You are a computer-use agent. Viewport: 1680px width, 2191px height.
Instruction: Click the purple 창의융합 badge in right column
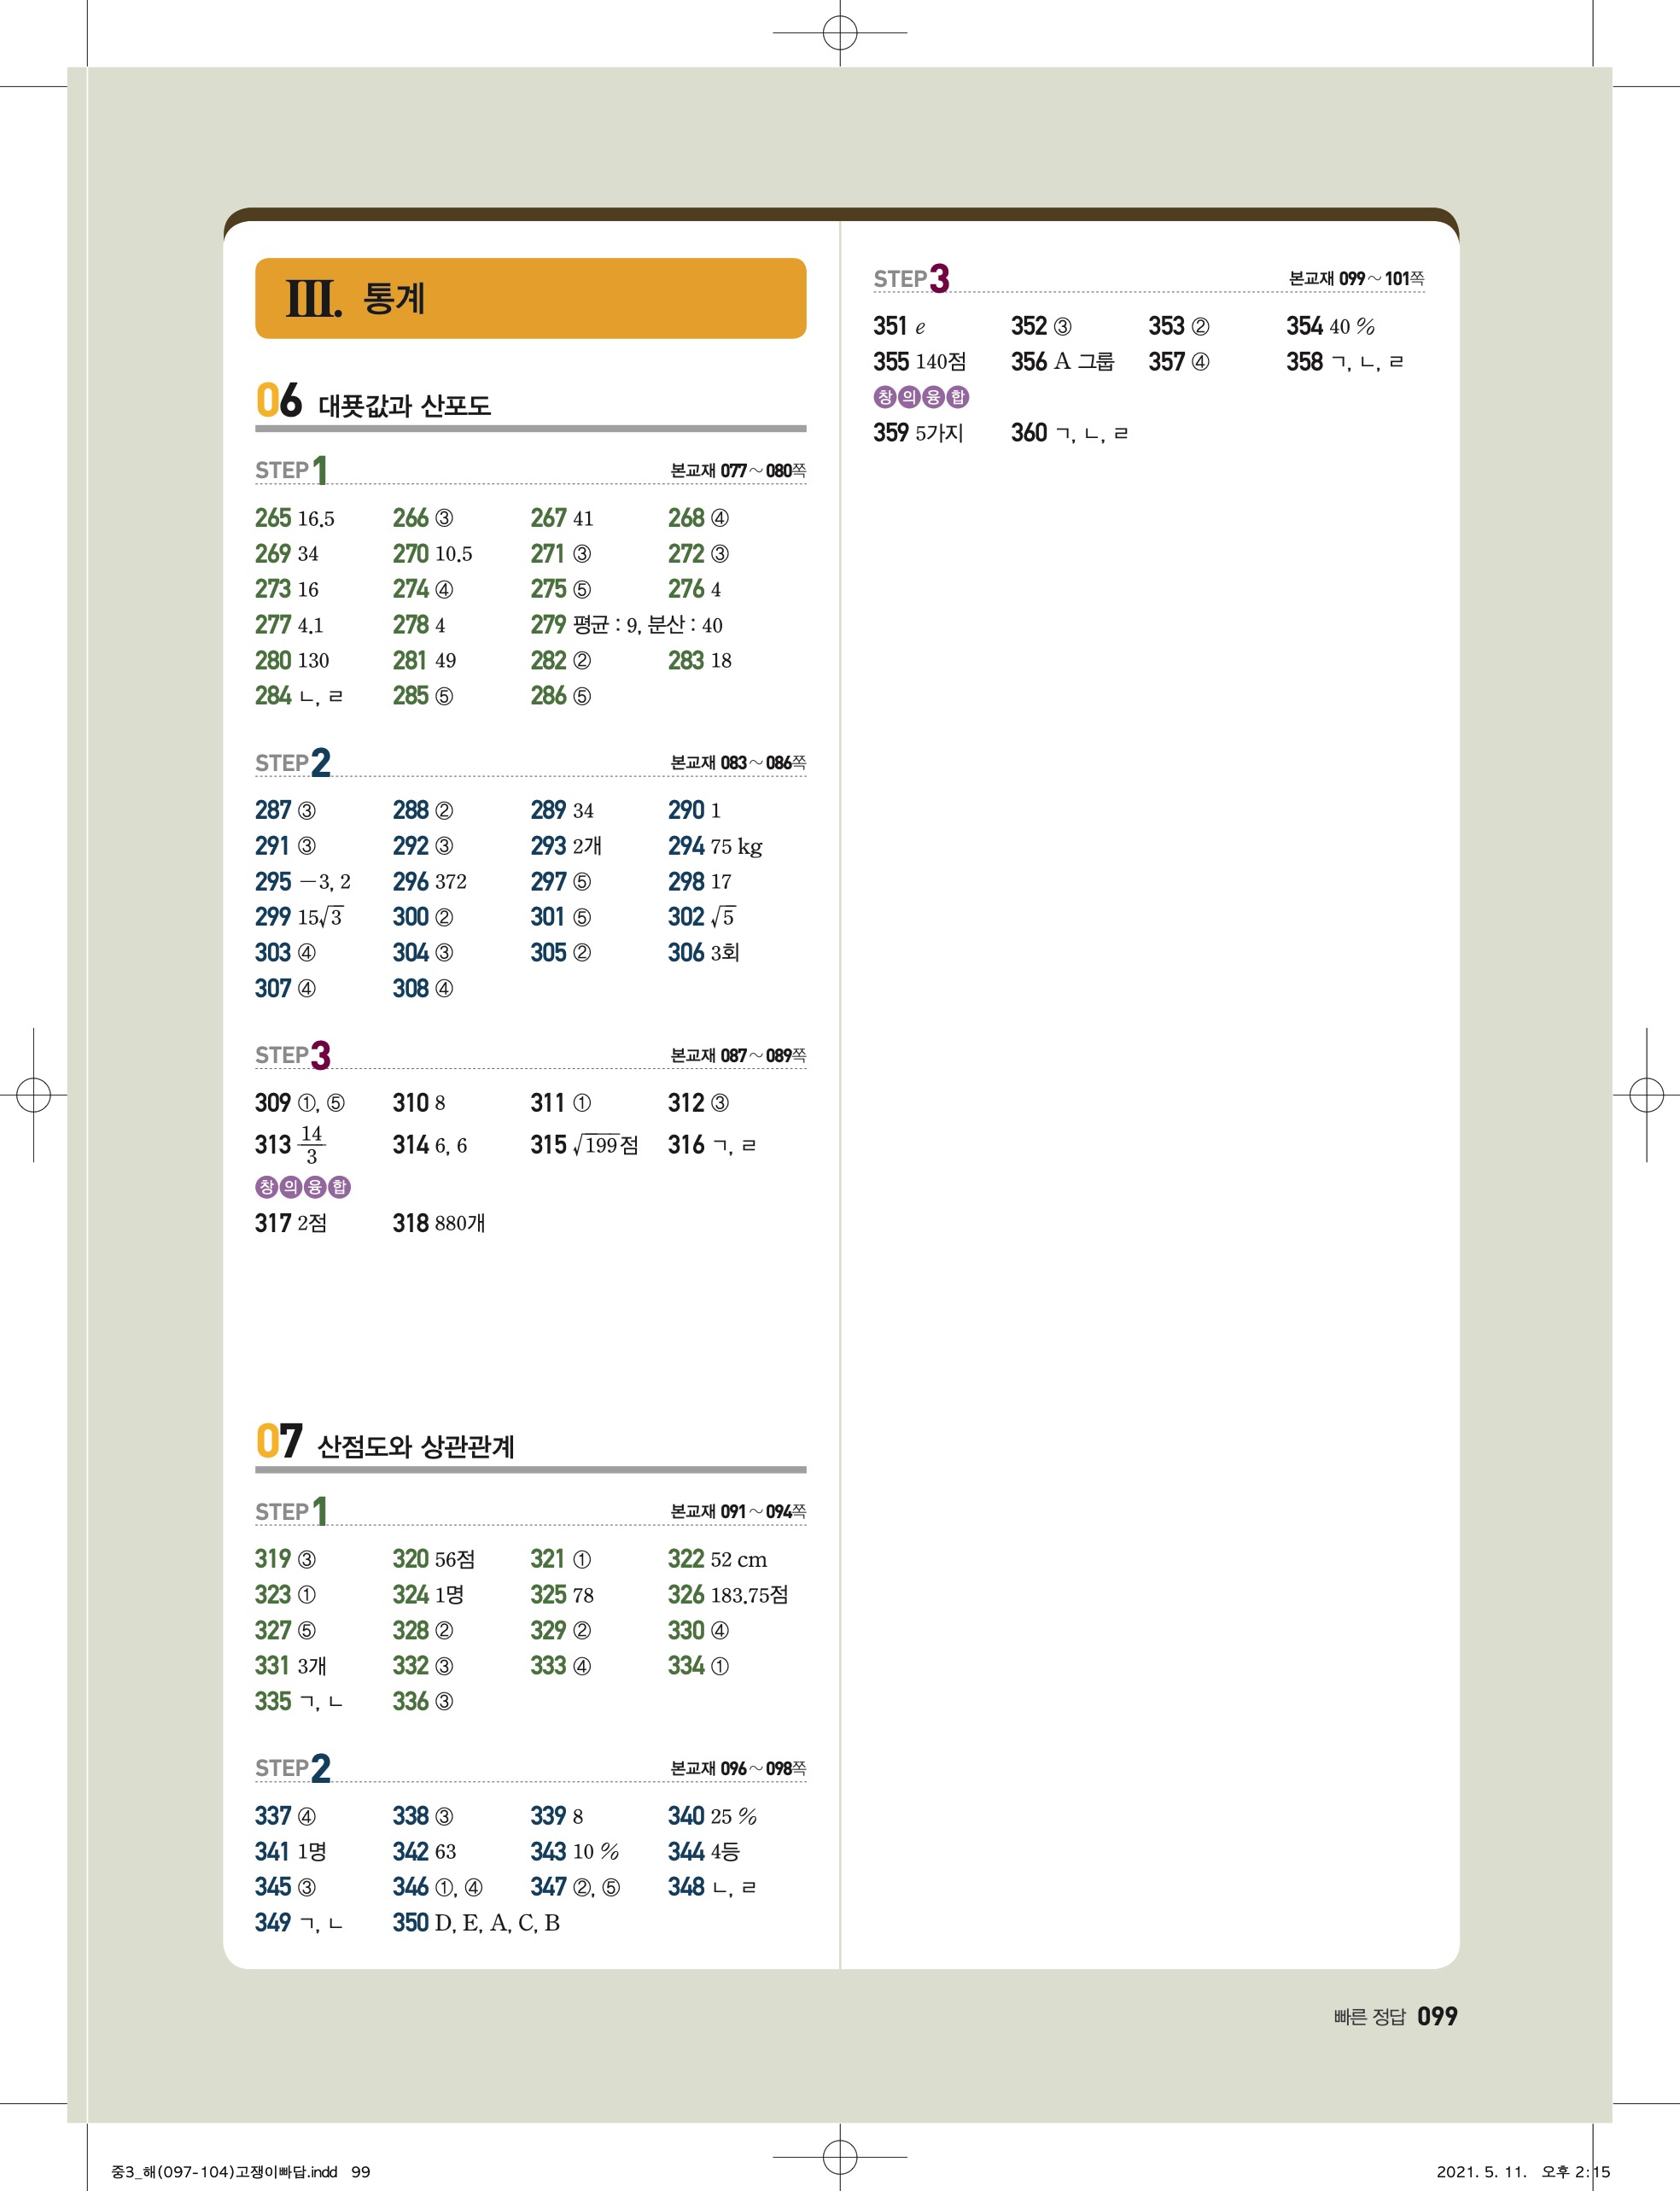pos(921,397)
